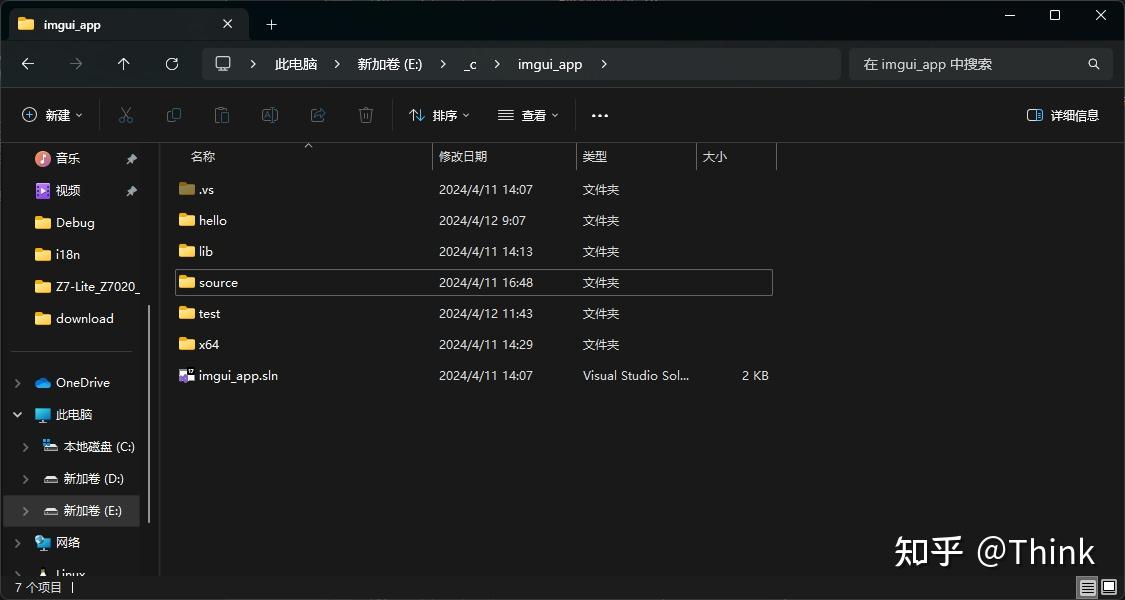This screenshot has width=1125, height=600.
Task: Select the imgui_app.sln solution file icon
Action: 187,375
